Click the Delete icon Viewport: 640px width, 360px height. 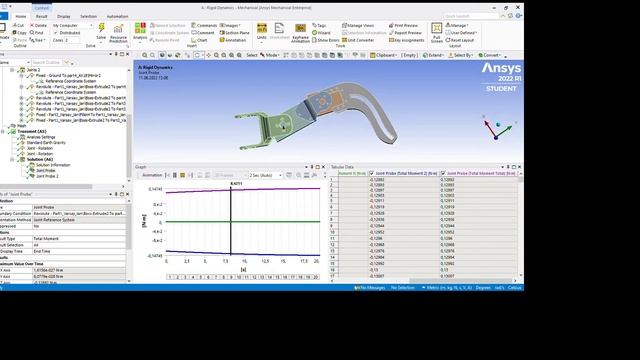[38, 25]
